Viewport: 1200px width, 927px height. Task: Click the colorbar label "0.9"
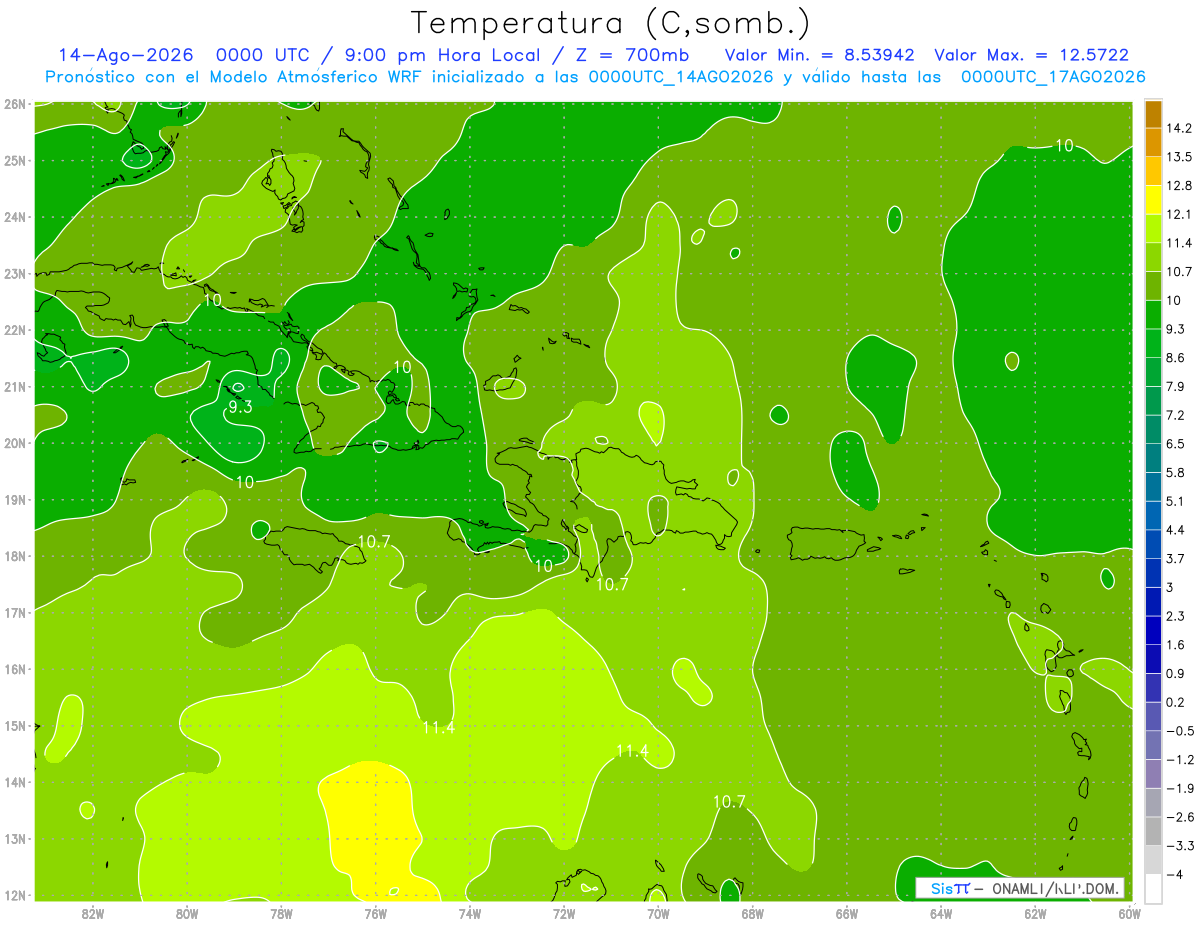coord(1177,673)
